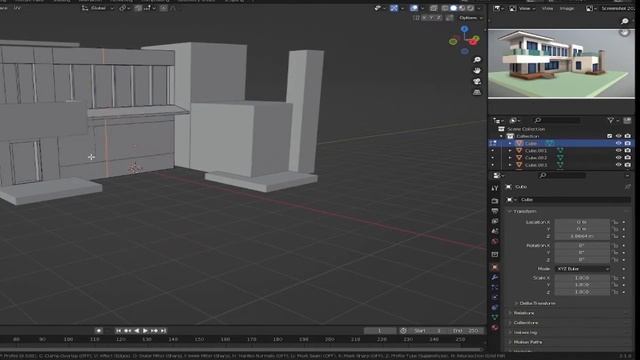Open the Material properties tab icon
Viewport: 640px width, 360px height.
(x=495, y=327)
